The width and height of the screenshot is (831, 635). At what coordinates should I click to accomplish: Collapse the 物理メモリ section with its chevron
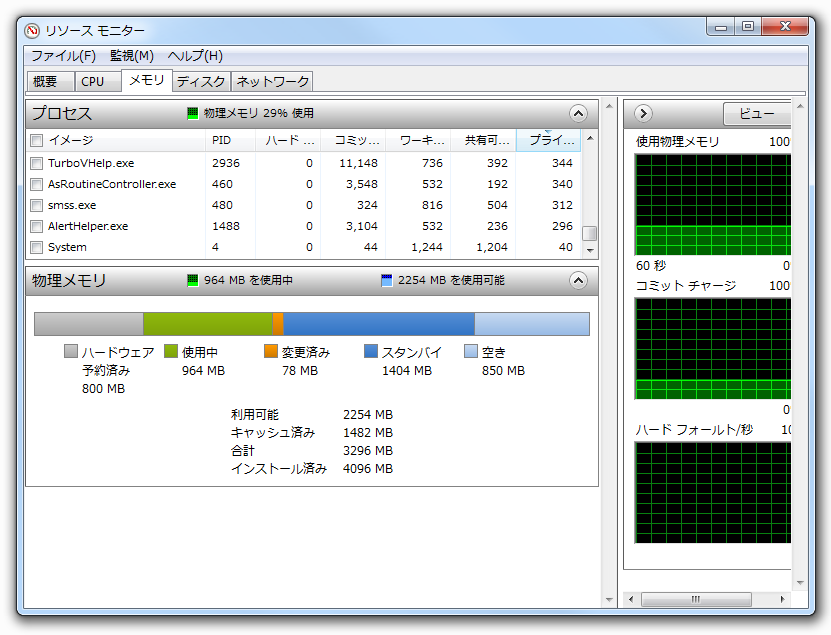(x=578, y=281)
